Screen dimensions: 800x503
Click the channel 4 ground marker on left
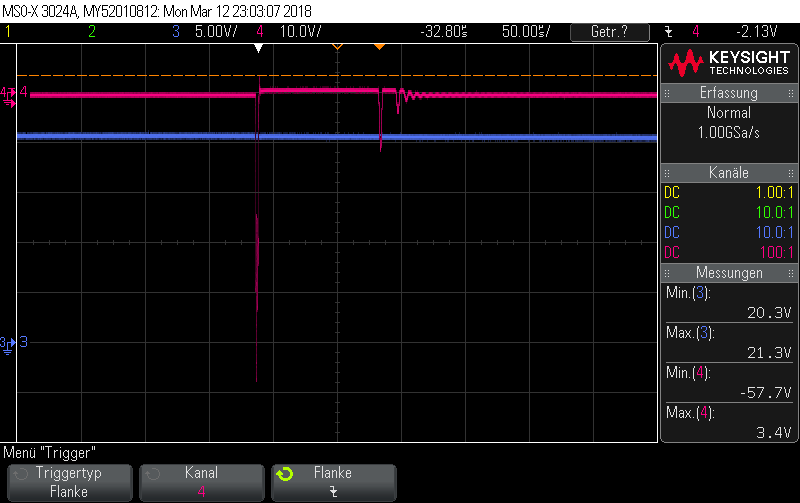click(8, 97)
